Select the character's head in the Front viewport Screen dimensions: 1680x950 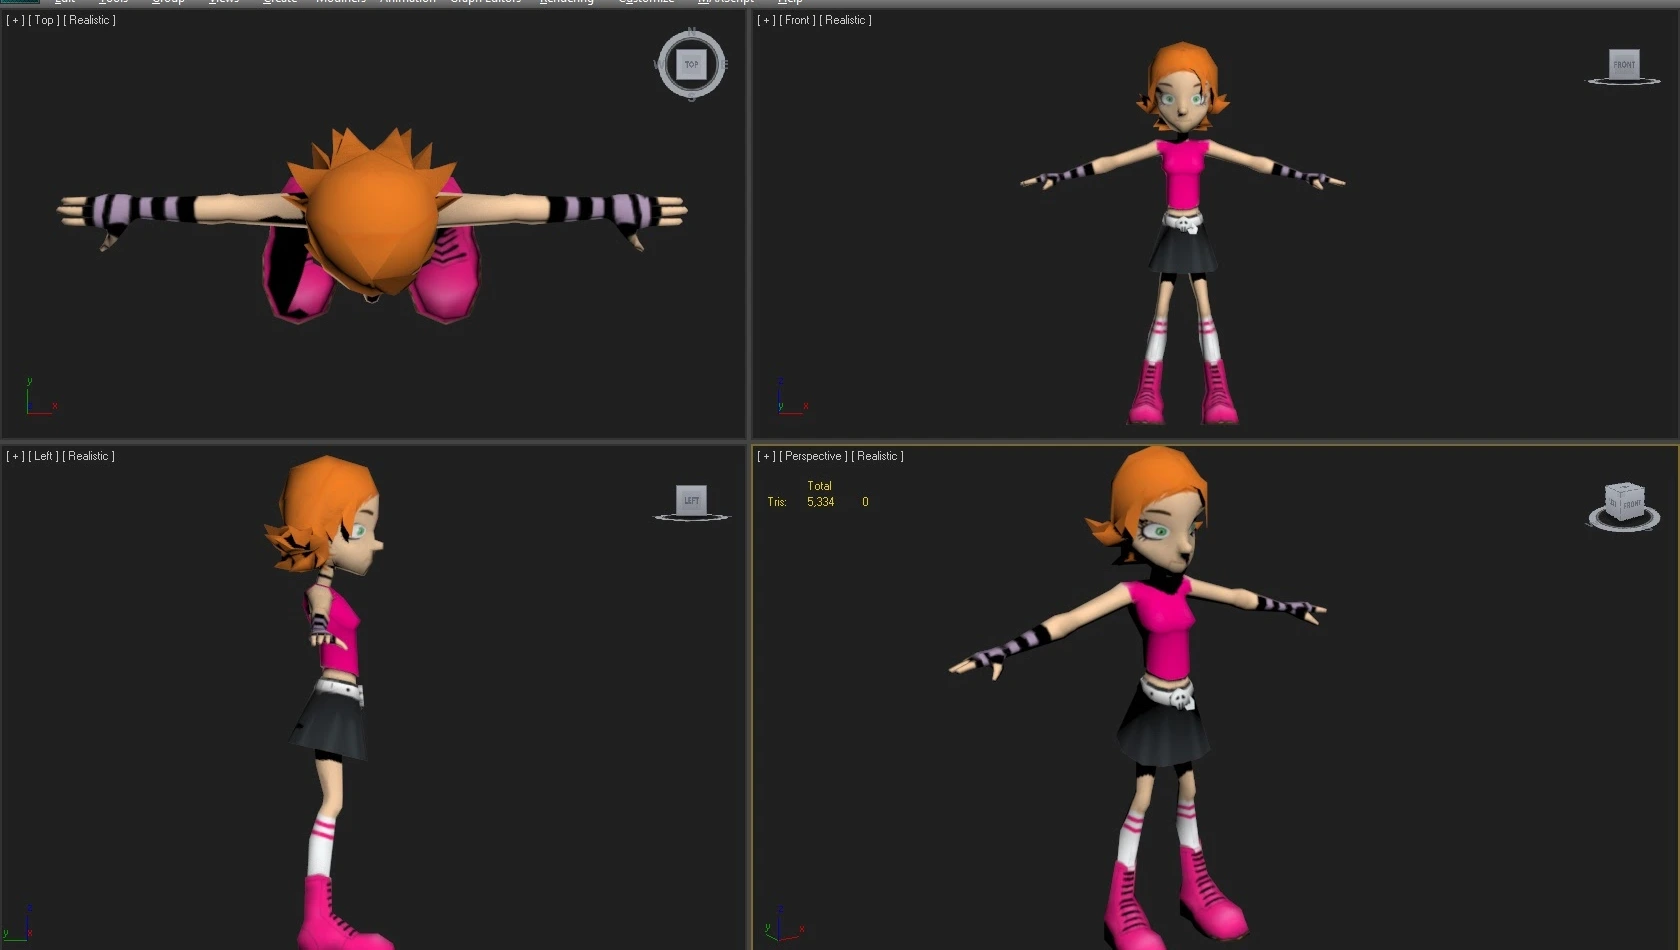(x=1182, y=88)
